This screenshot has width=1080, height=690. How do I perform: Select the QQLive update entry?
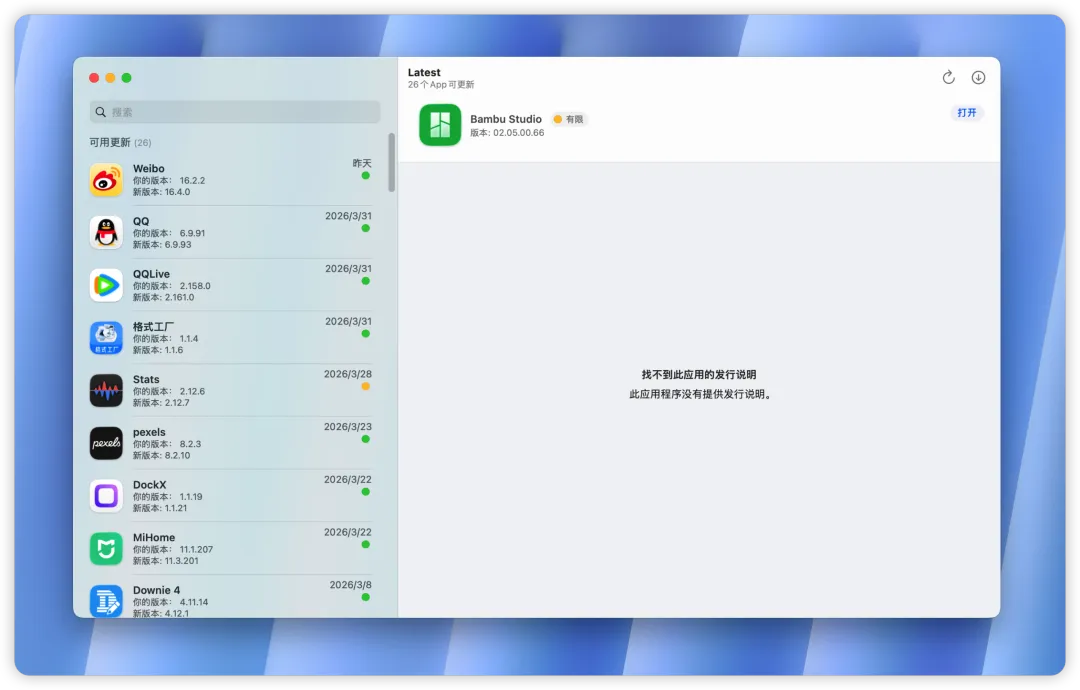pyautogui.click(x=231, y=285)
